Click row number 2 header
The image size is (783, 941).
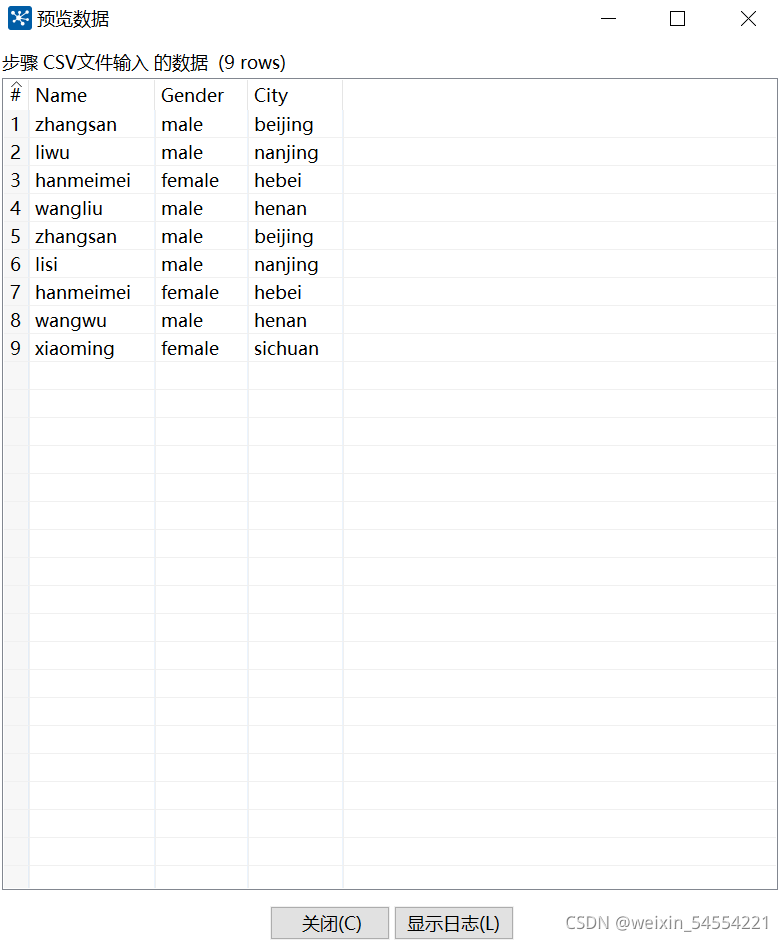[16, 152]
